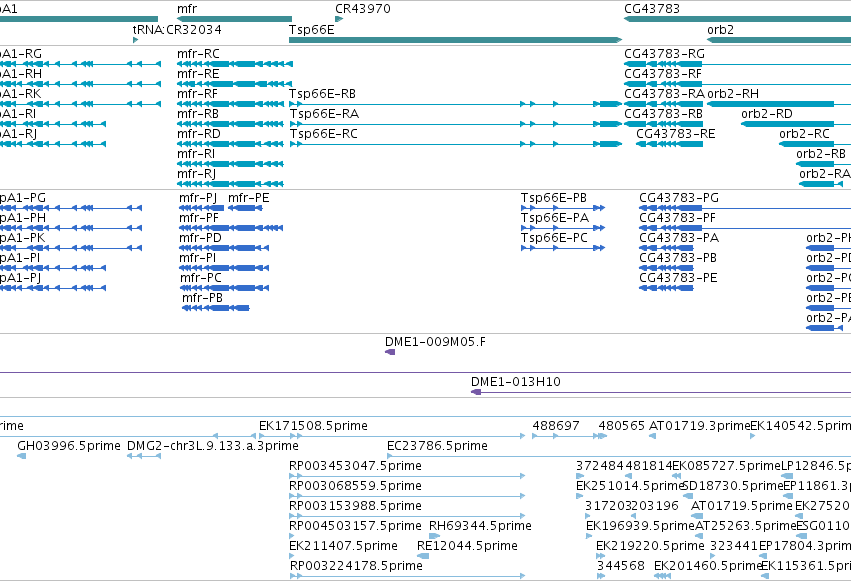Click transcript mfr-RF

point(230,104)
